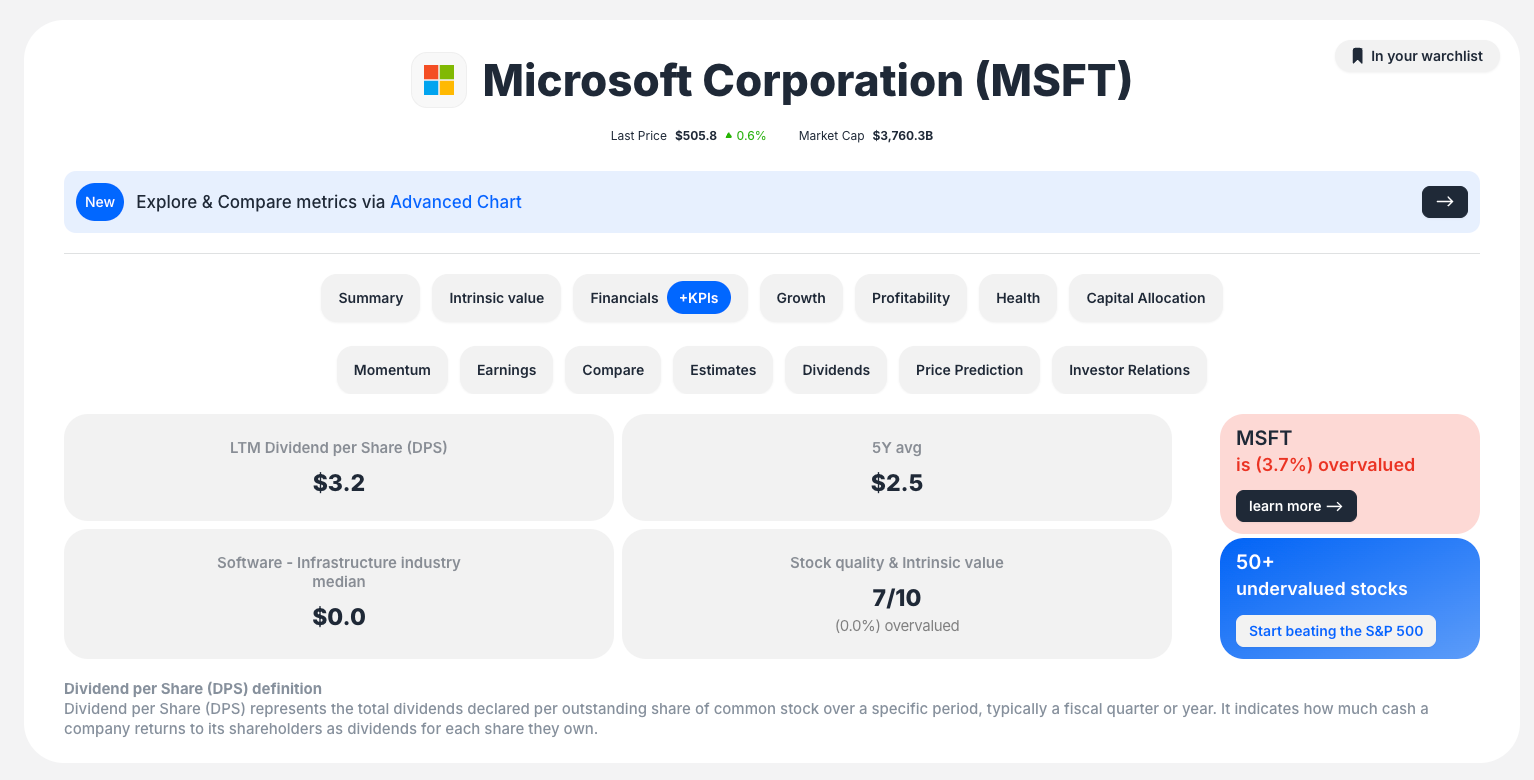
Task: Go to Investor Relations tab
Action: click(1129, 370)
